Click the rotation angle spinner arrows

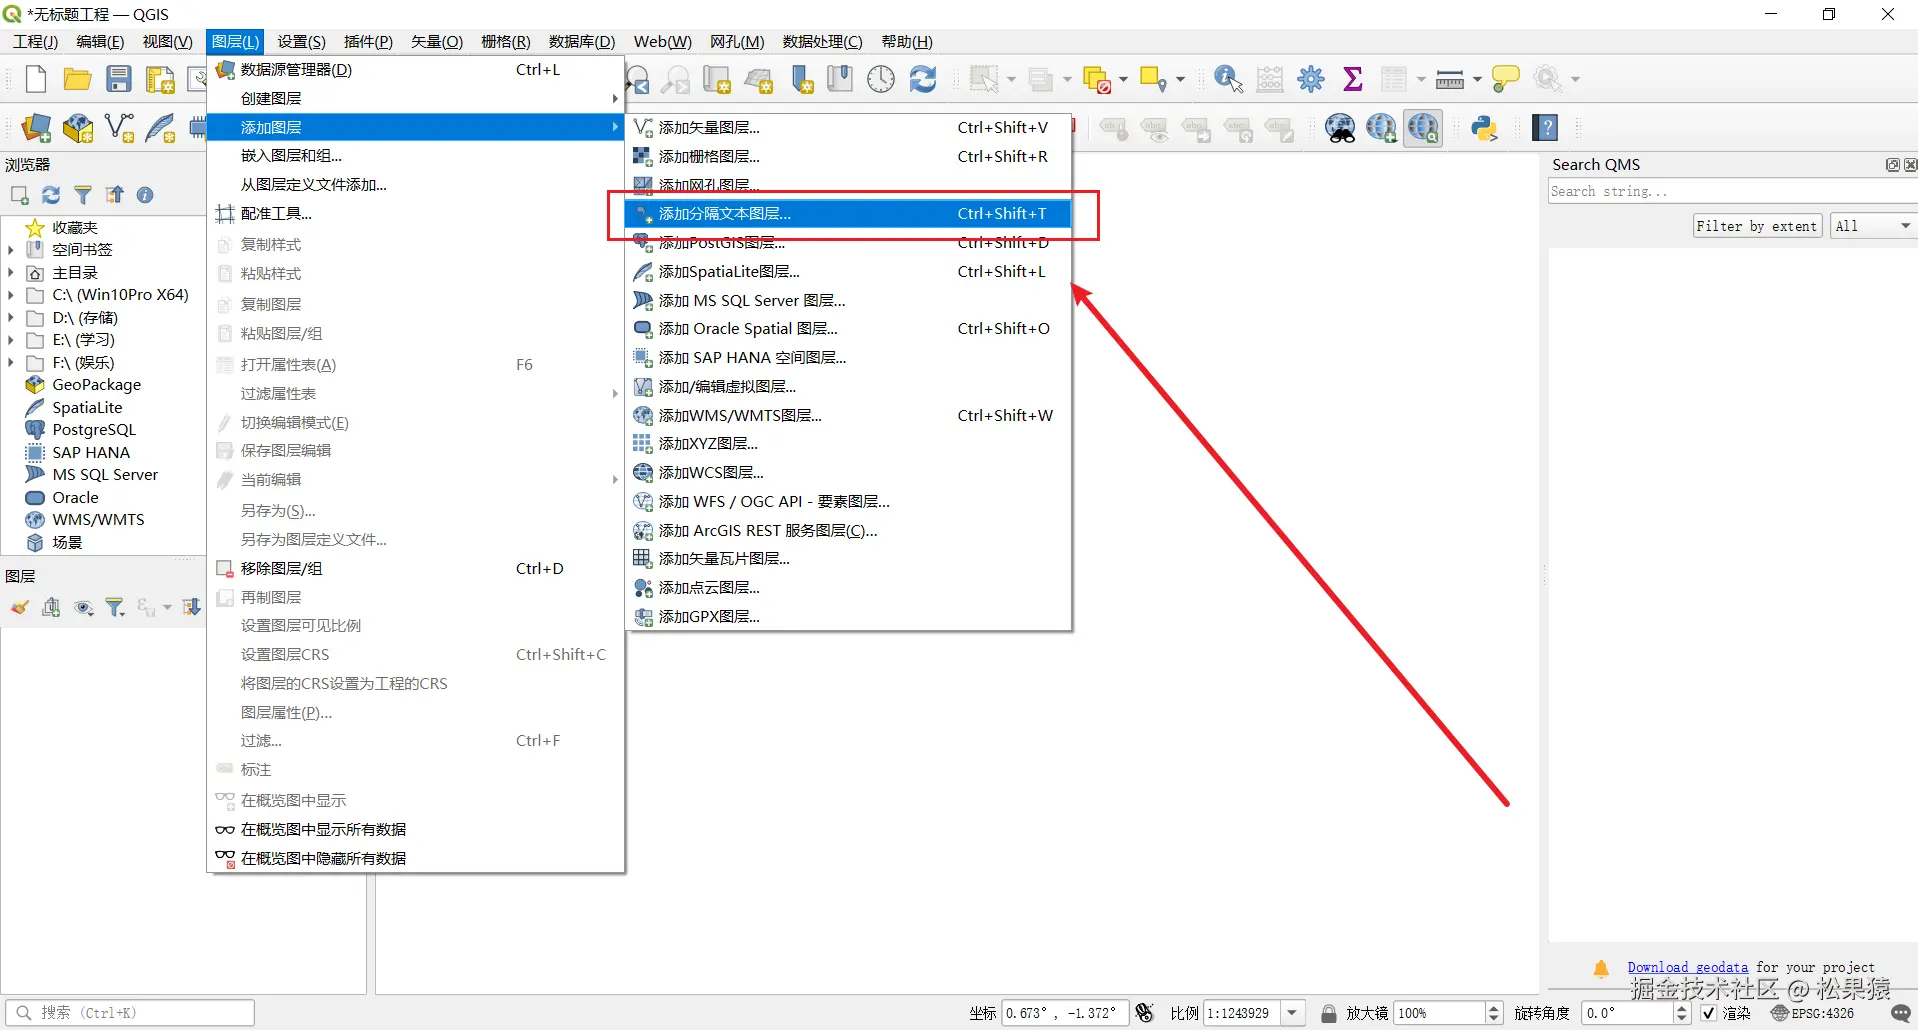point(1681,1013)
